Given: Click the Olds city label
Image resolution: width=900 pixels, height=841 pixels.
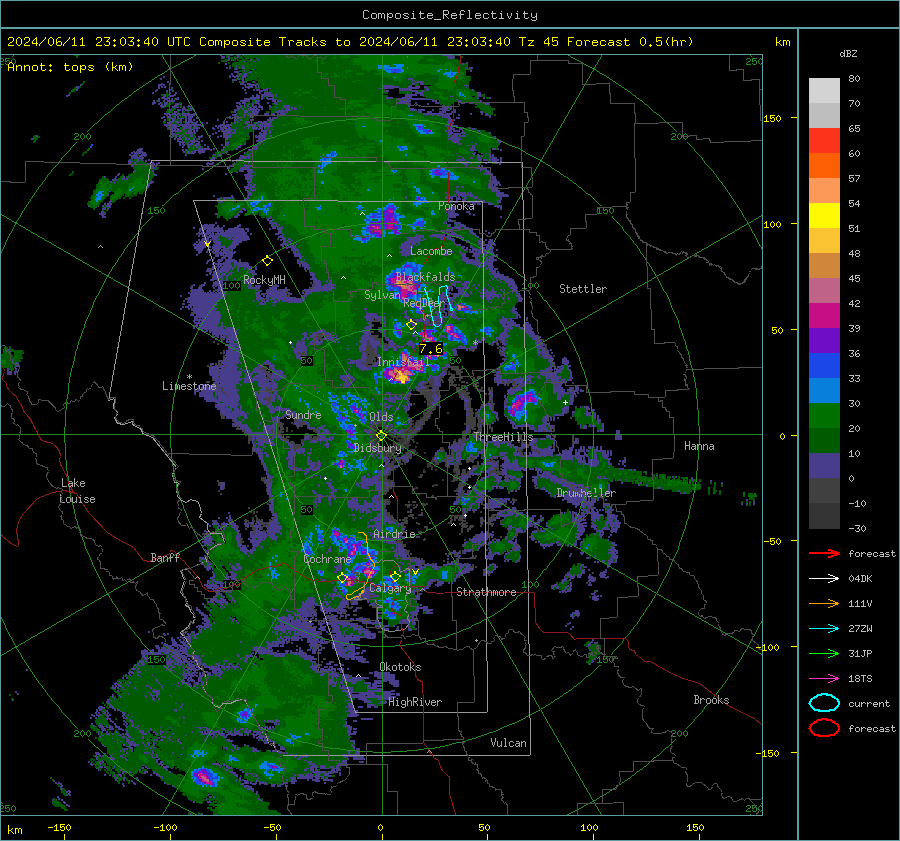Looking at the screenshot, I should click(x=381, y=417).
